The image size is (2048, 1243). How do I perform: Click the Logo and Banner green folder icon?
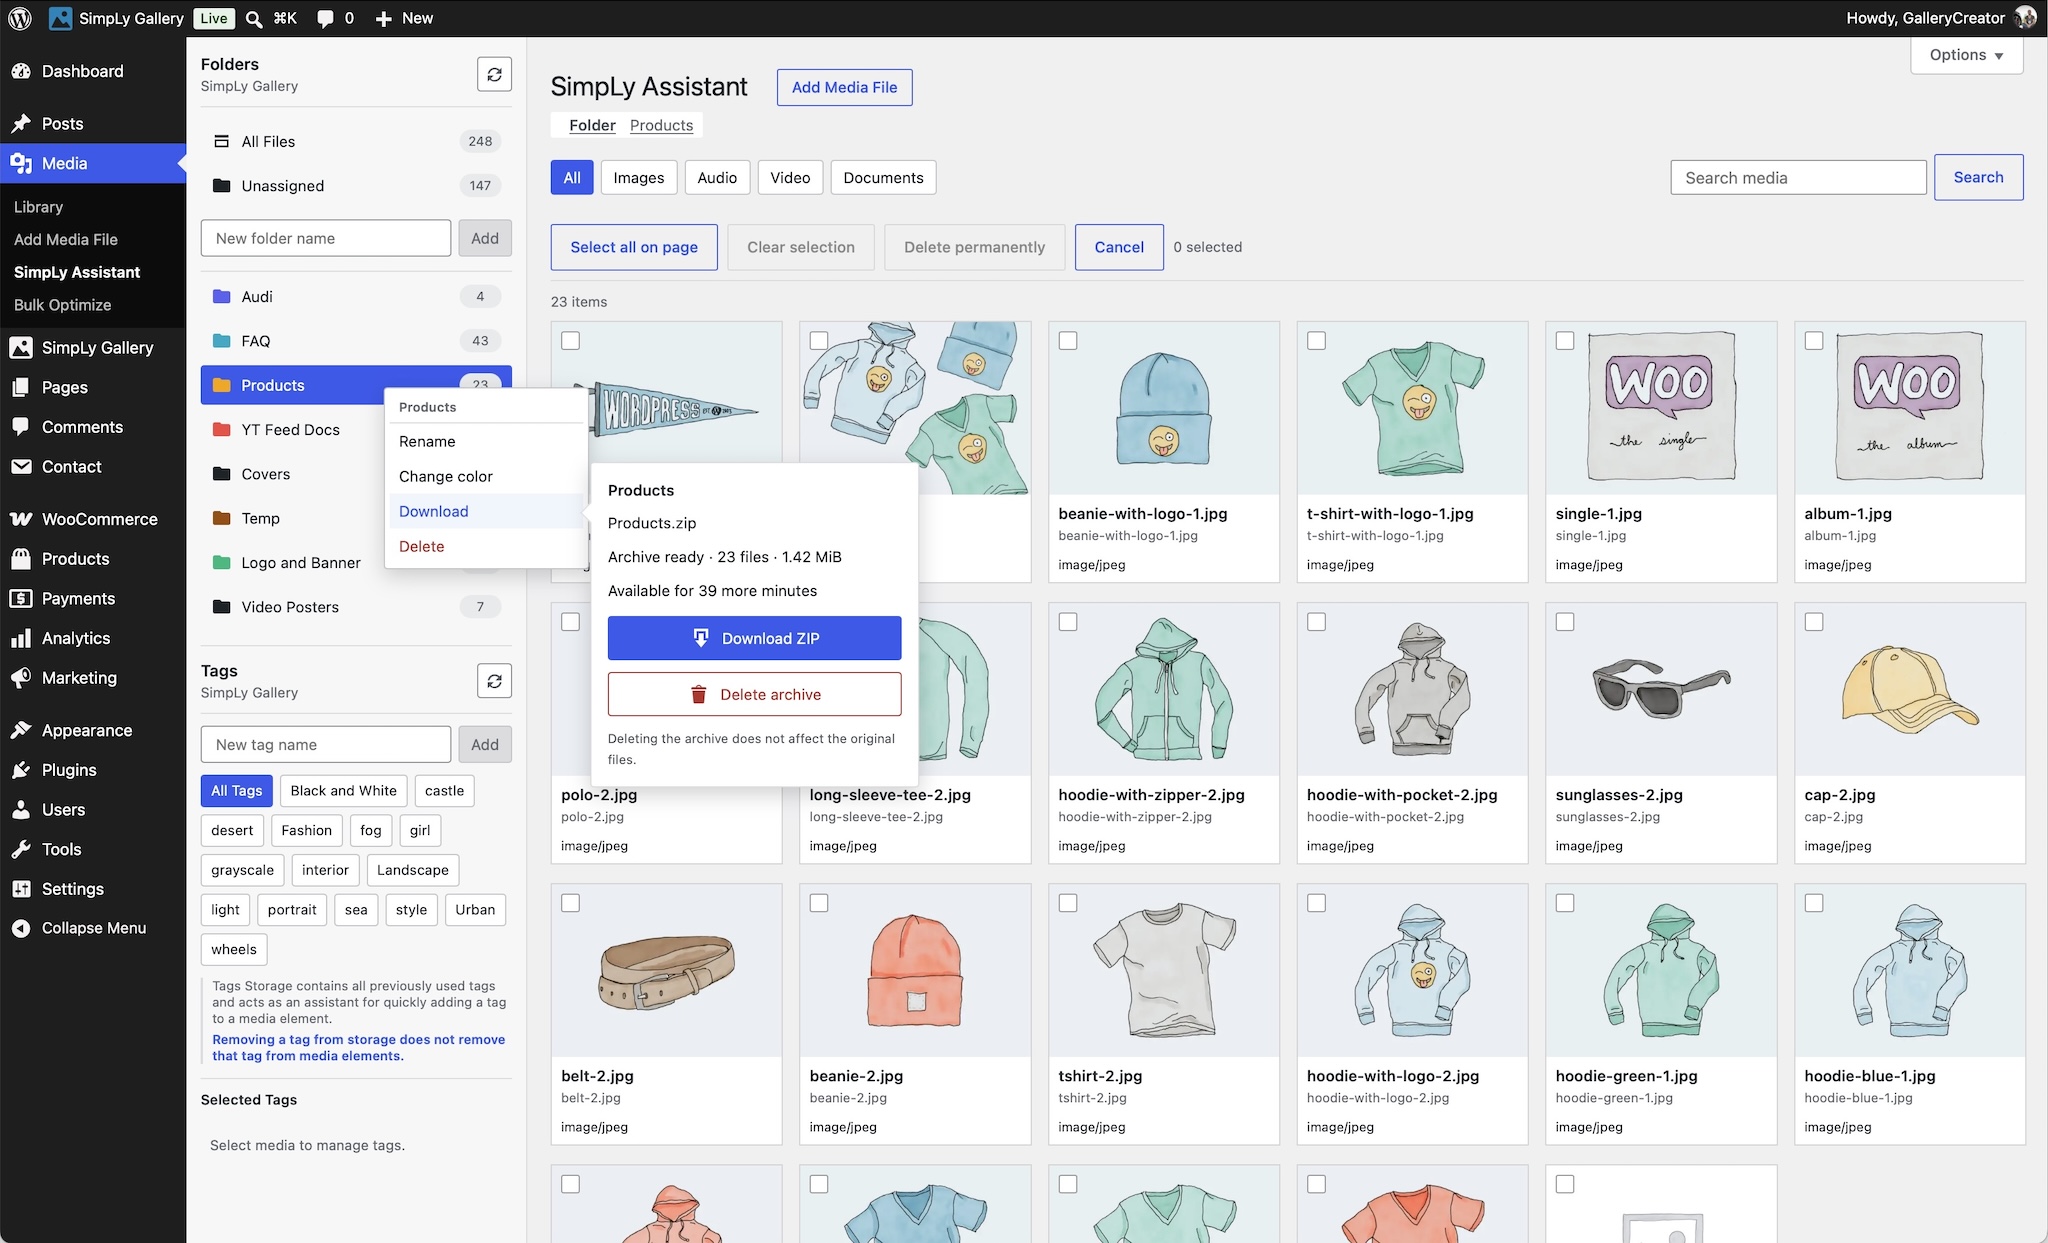tap(222, 563)
